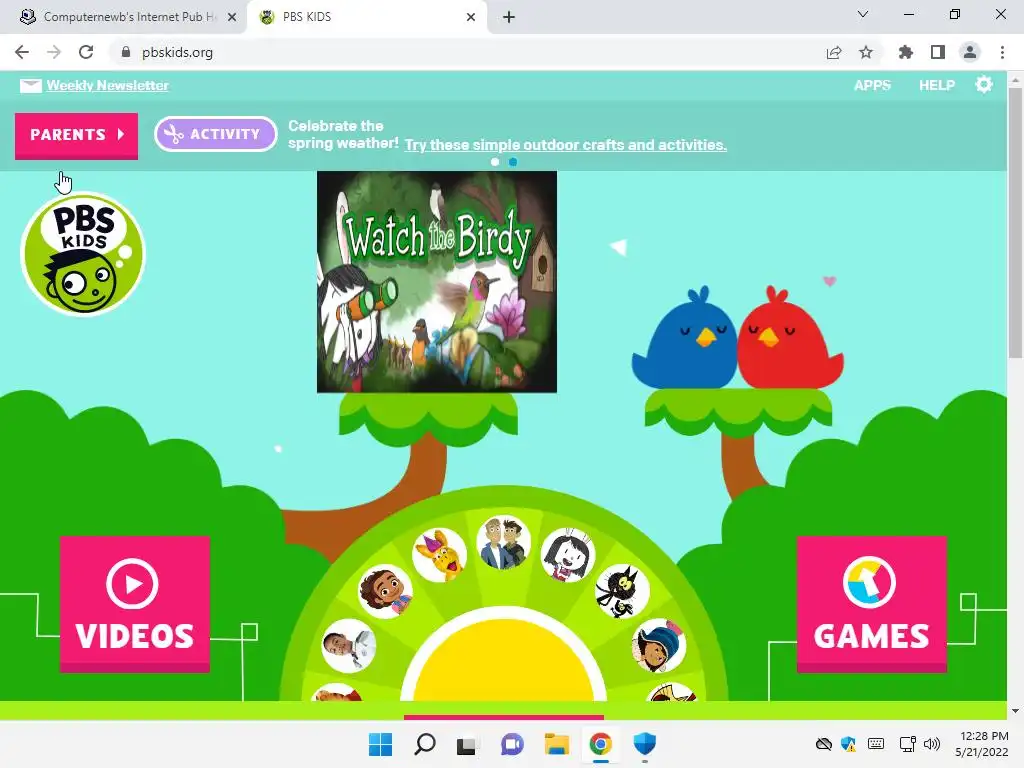Expand the tab search dropdown arrow
The width and height of the screenshot is (1024, 768).
coord(863,14)
